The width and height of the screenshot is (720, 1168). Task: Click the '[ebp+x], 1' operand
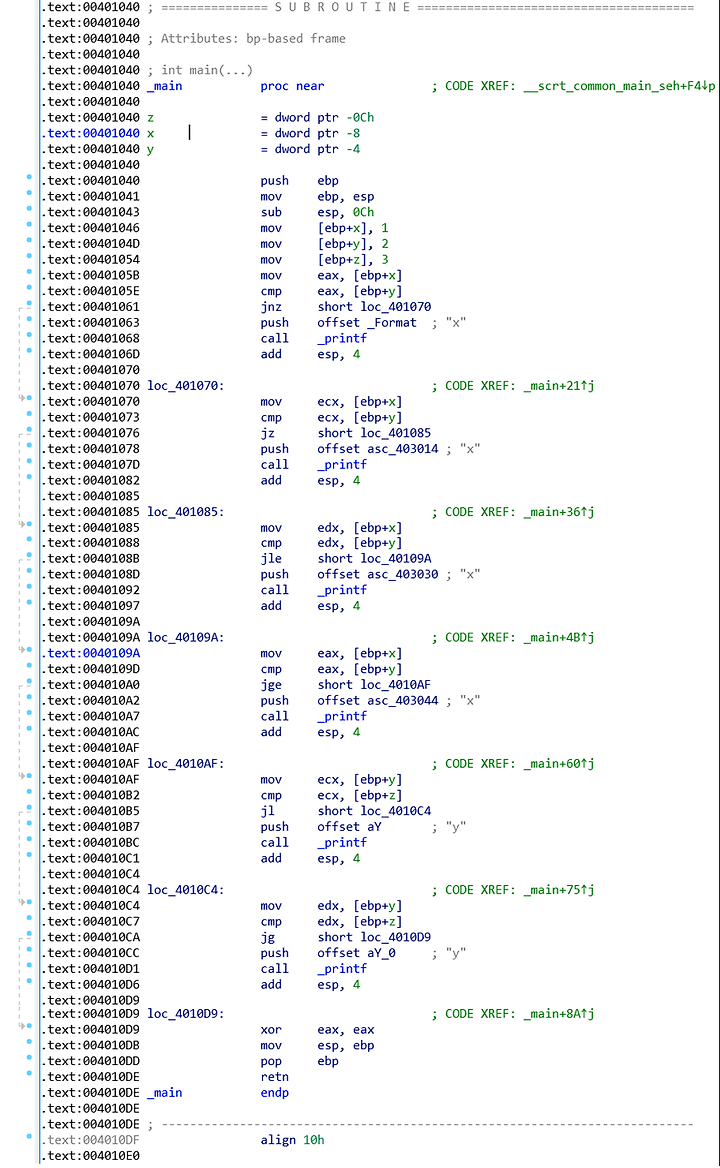coord(353,228)
